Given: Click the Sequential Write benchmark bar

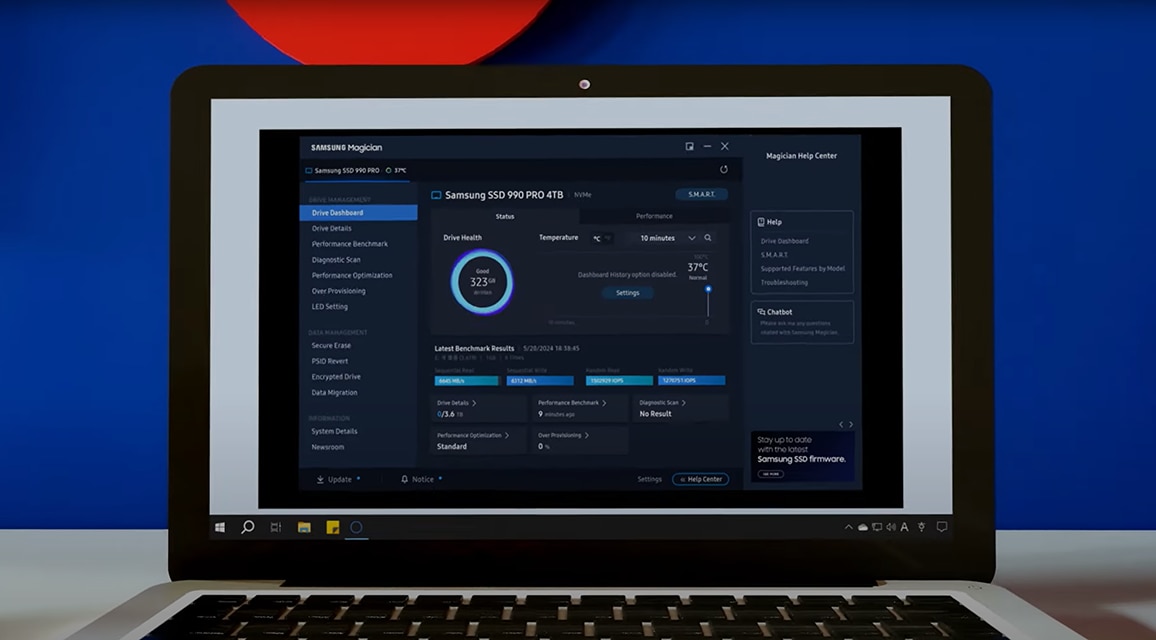Looking at the screenshot, I should [540, 380].
